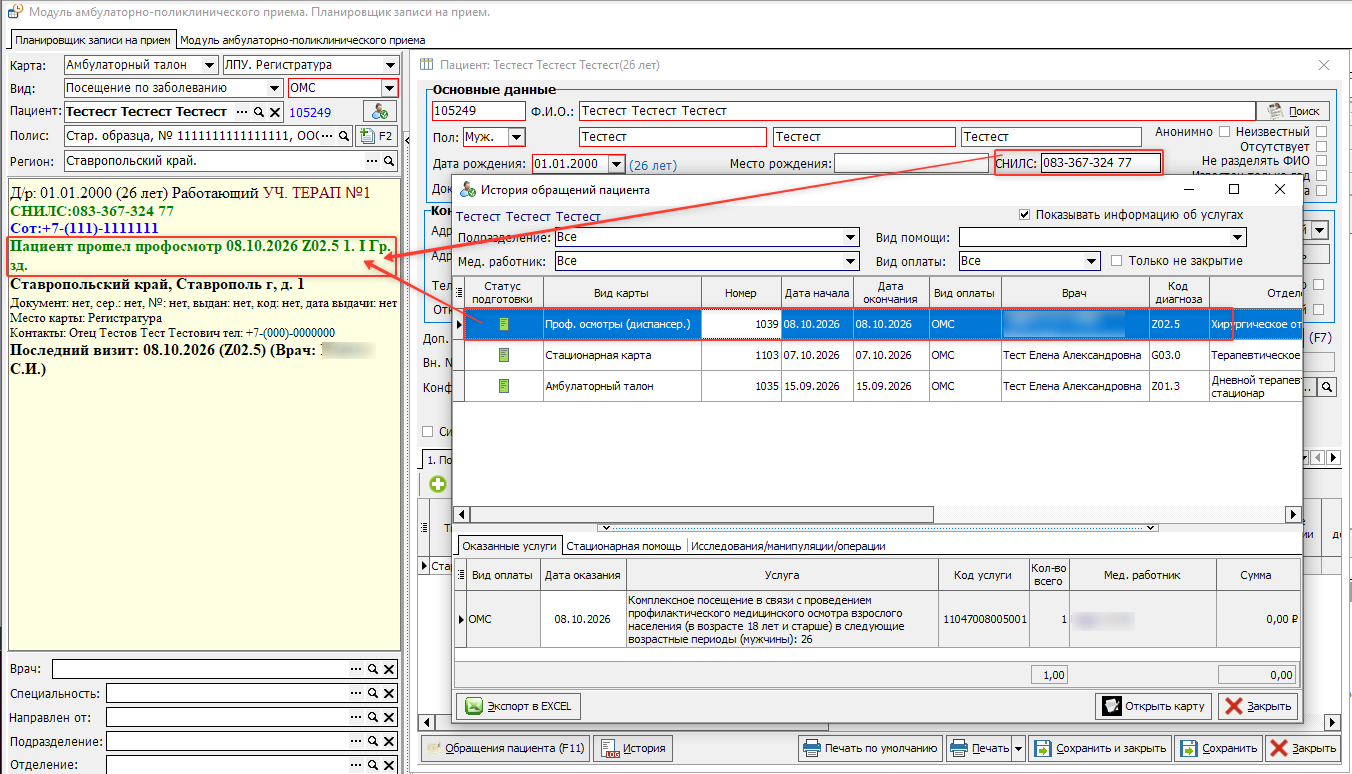Check the Анонимно checkbox

(x=1224, y=131)
